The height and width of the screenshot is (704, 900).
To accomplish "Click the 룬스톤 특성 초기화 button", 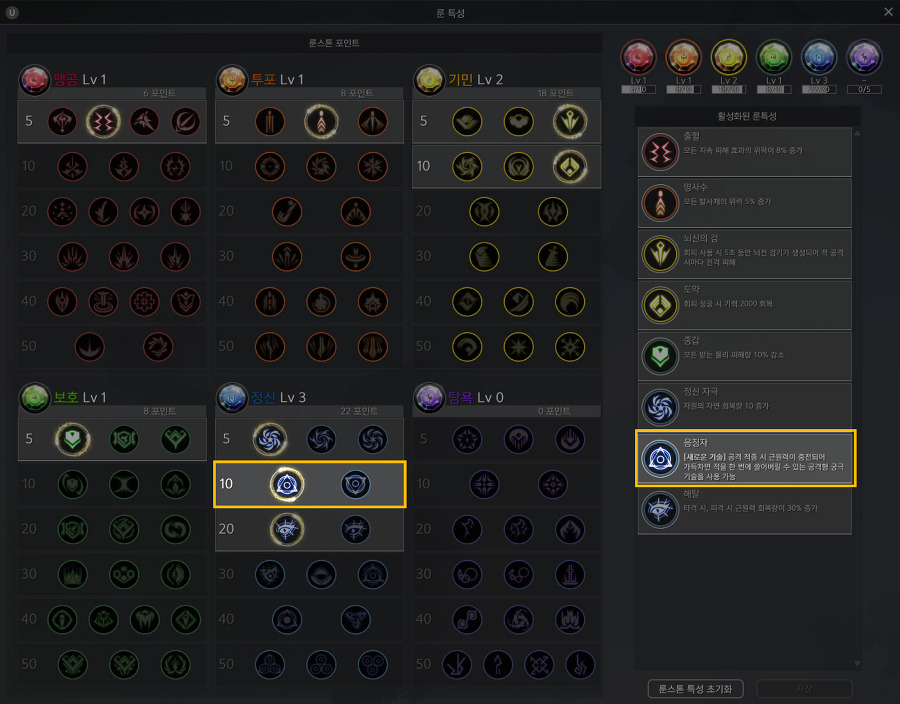I will [695, 689].
